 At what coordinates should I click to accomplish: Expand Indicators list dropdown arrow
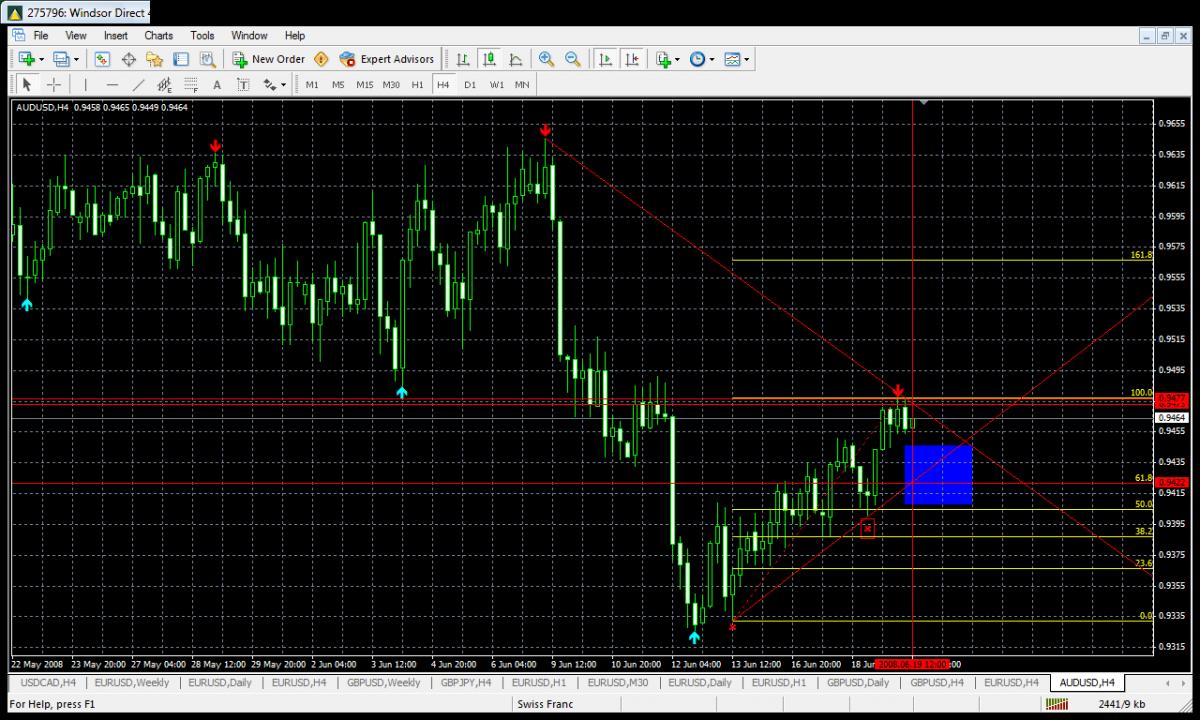pos(677,59)
